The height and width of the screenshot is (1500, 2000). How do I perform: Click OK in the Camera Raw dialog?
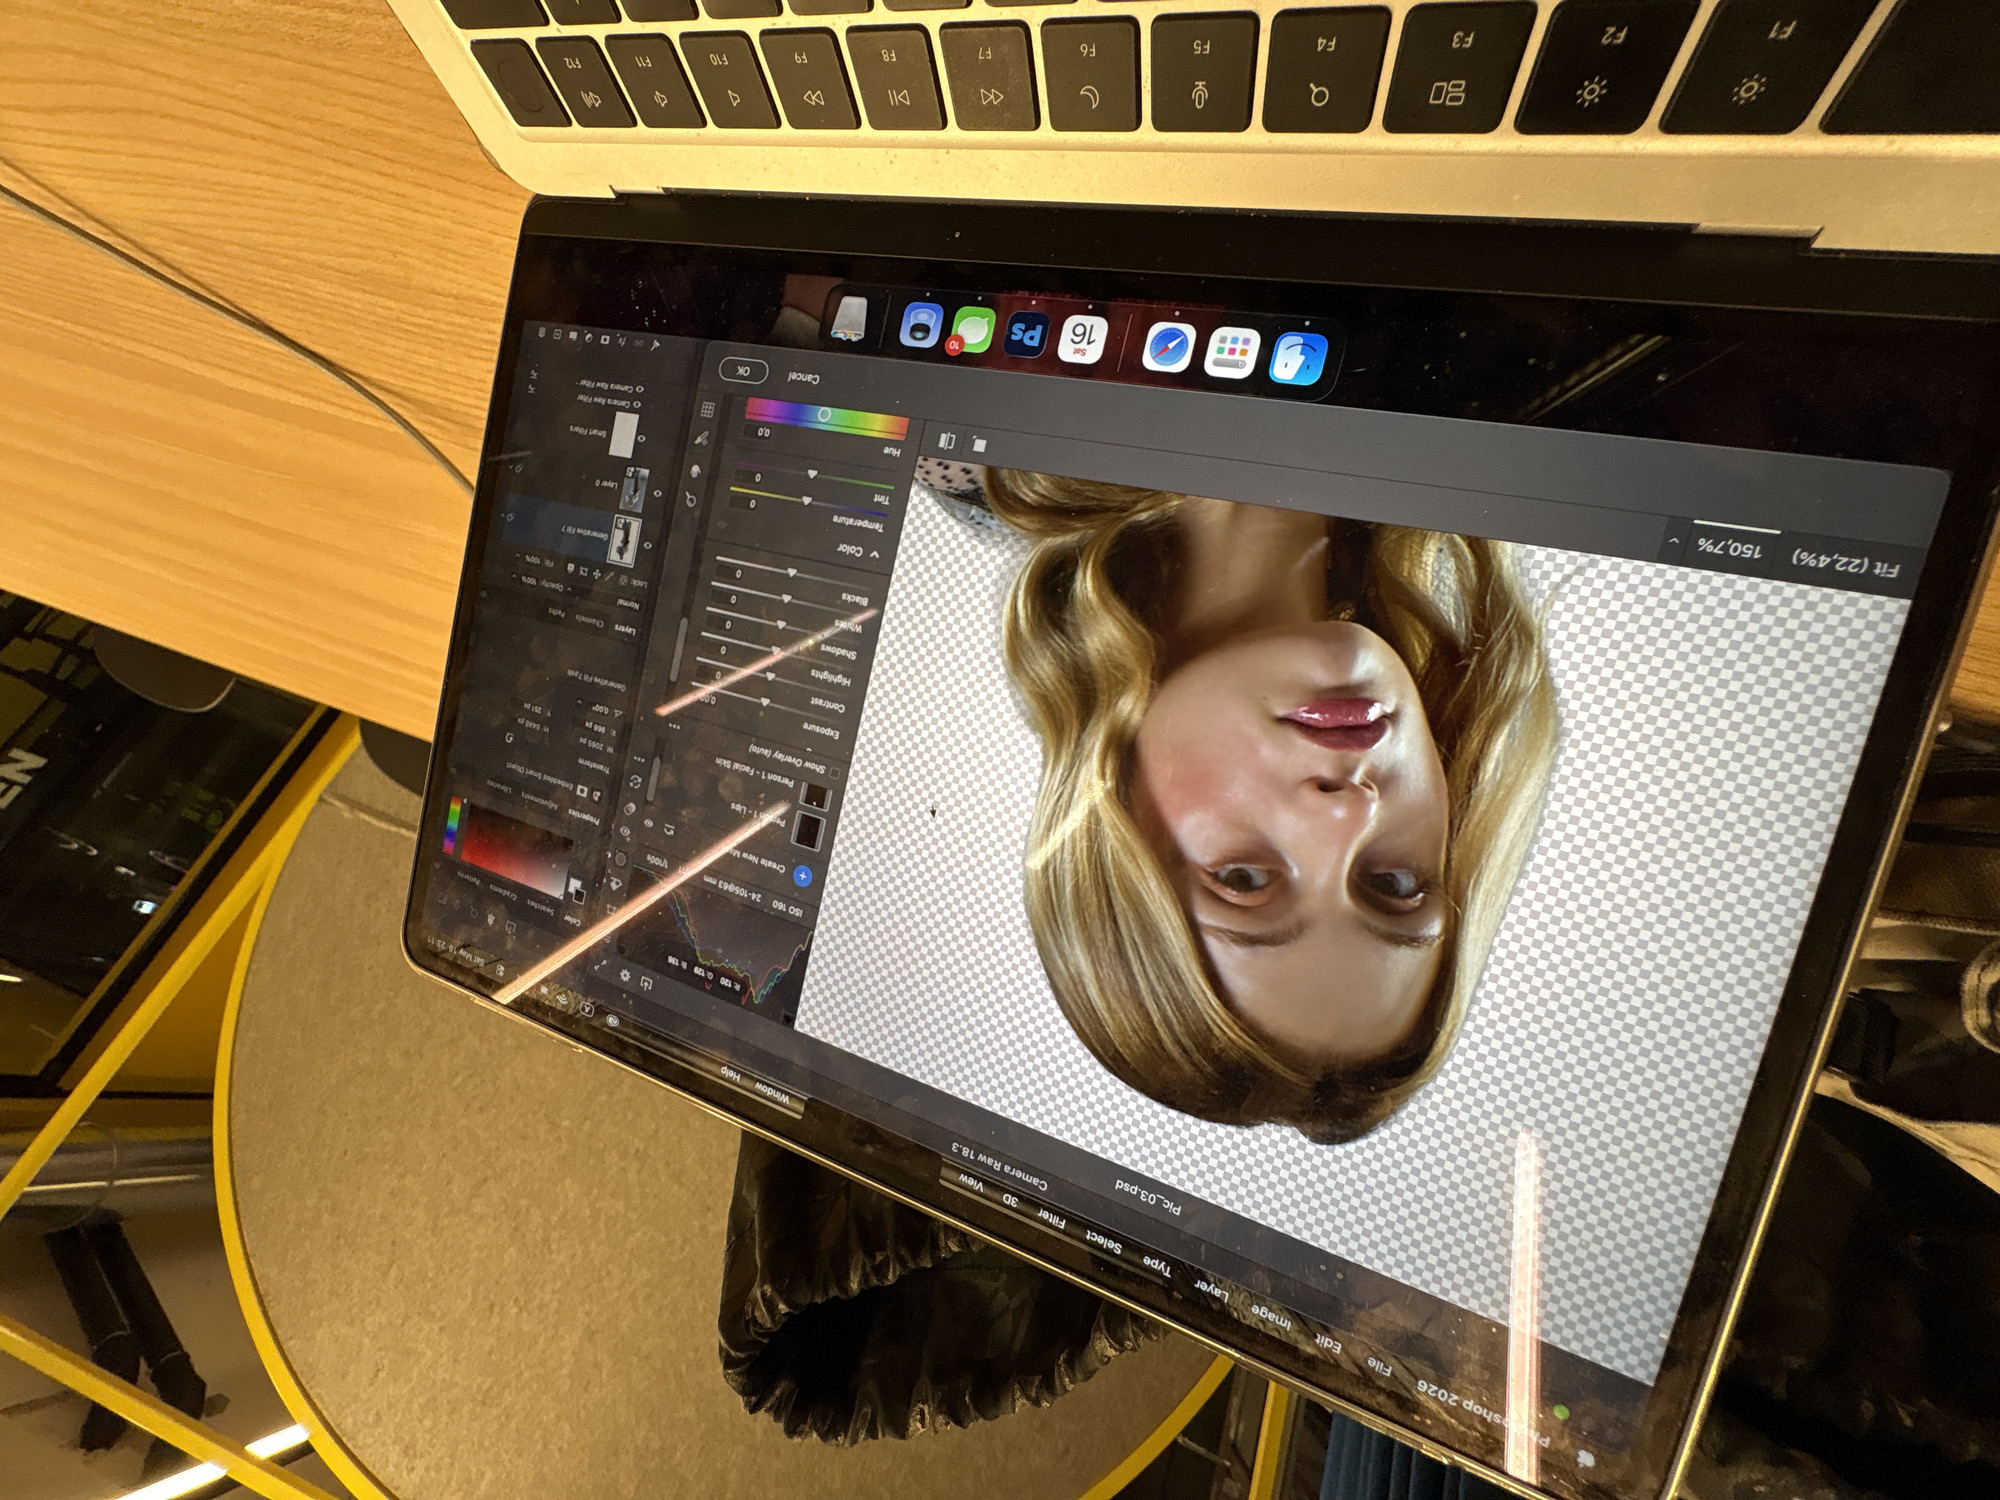click(743, 371)
